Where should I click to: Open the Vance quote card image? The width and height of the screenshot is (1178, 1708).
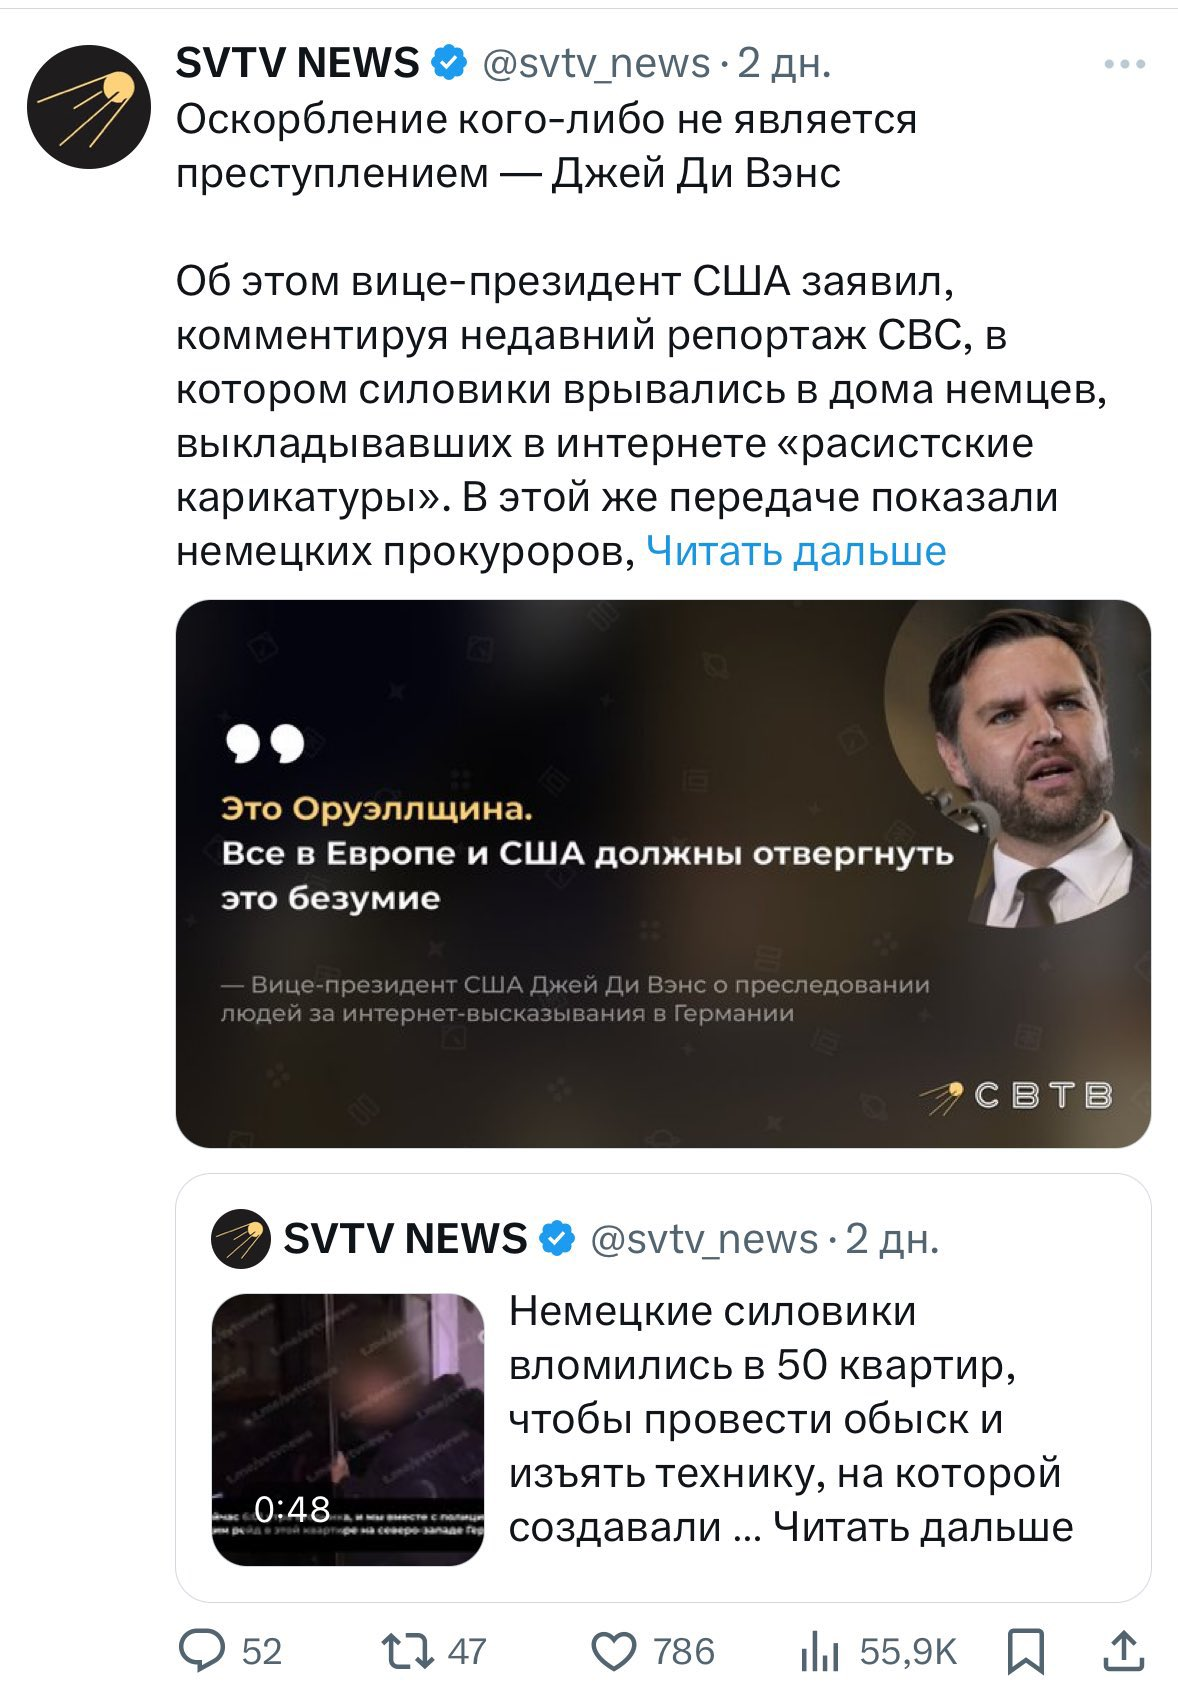[663, 873]
